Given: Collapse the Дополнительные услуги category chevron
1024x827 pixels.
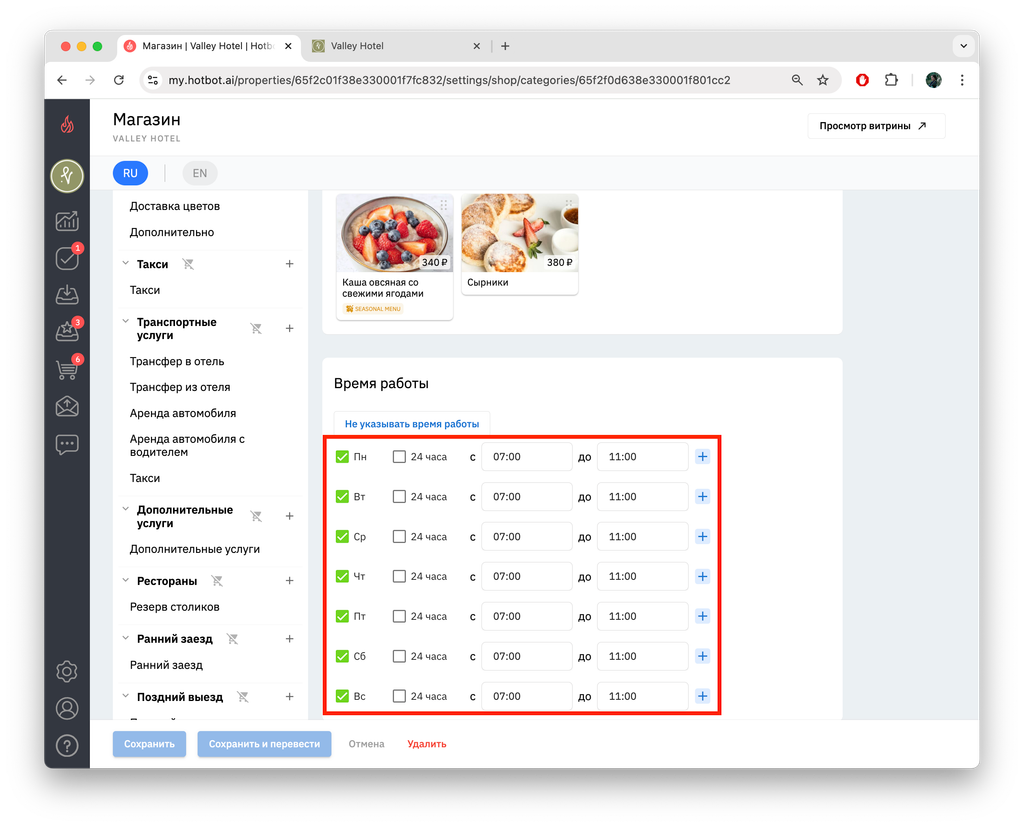Looking at the screenshot, I should [125, 509].
